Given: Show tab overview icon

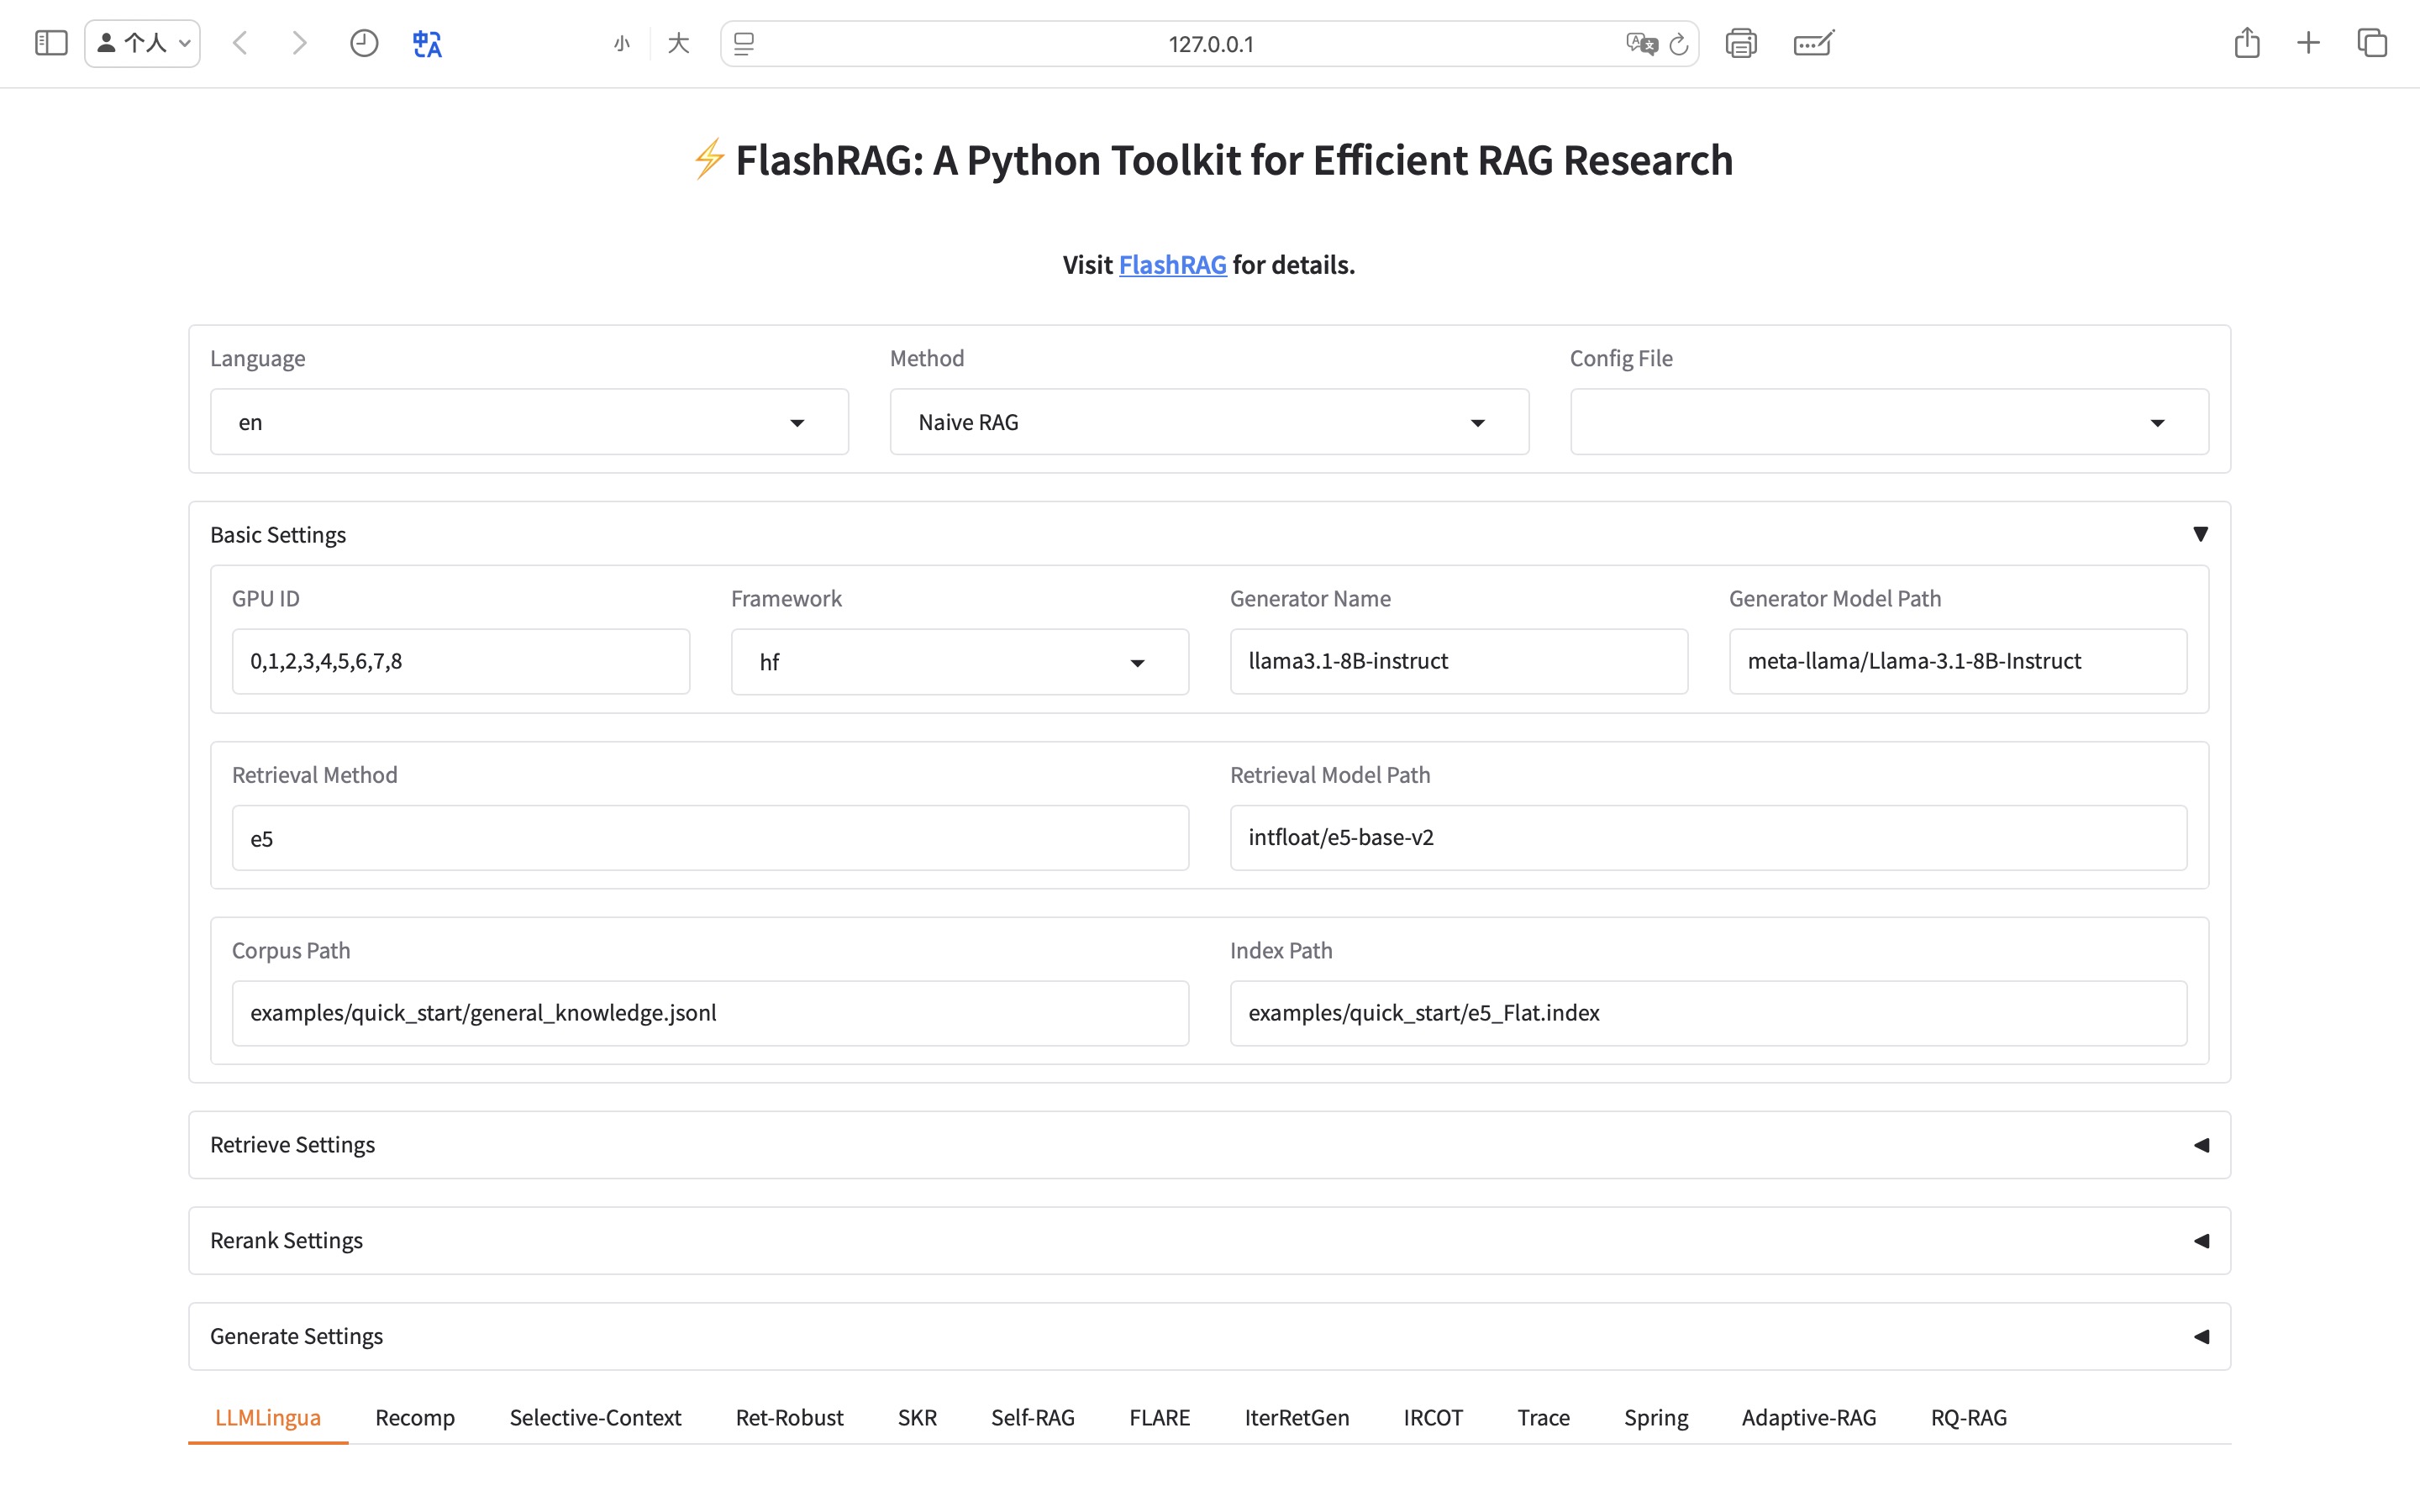Looking at the screenshot, I should point(2372,43).
